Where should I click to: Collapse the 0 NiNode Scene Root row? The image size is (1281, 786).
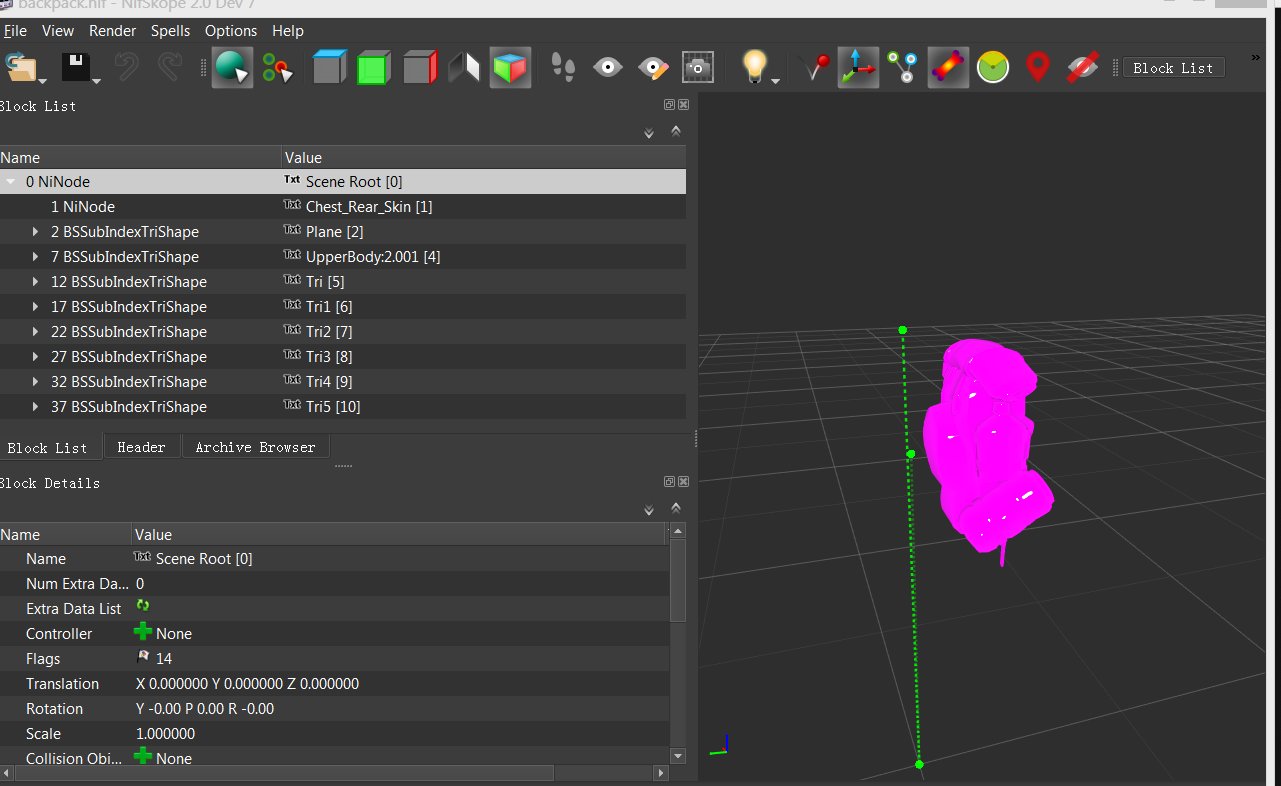(x=11, y=182)
